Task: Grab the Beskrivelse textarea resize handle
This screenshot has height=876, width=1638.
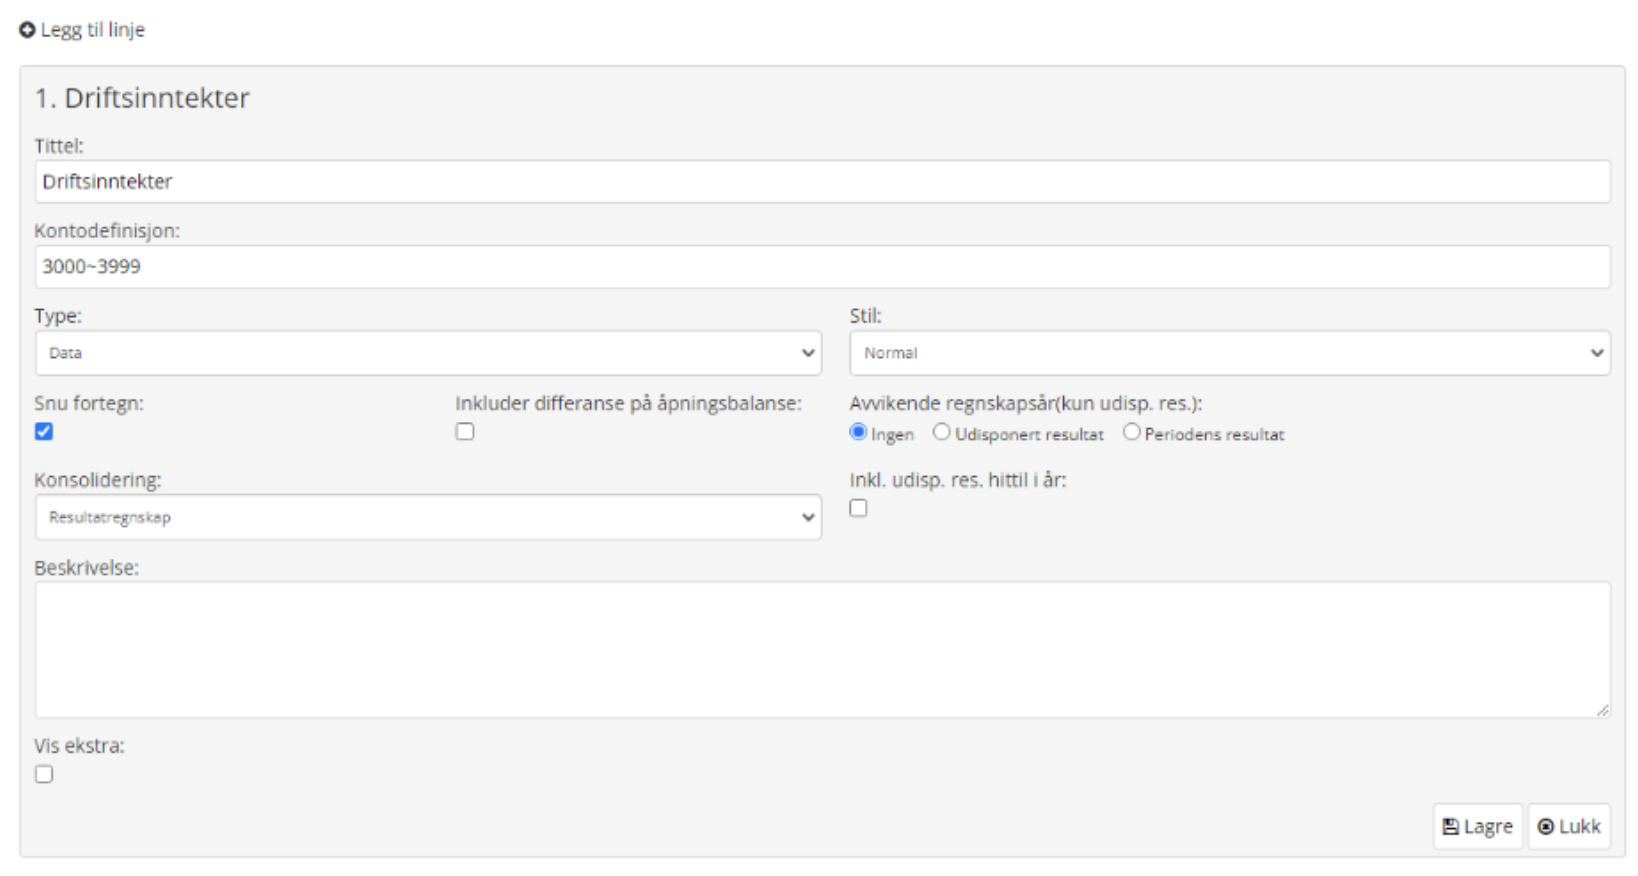Action: coord(1602,710)
